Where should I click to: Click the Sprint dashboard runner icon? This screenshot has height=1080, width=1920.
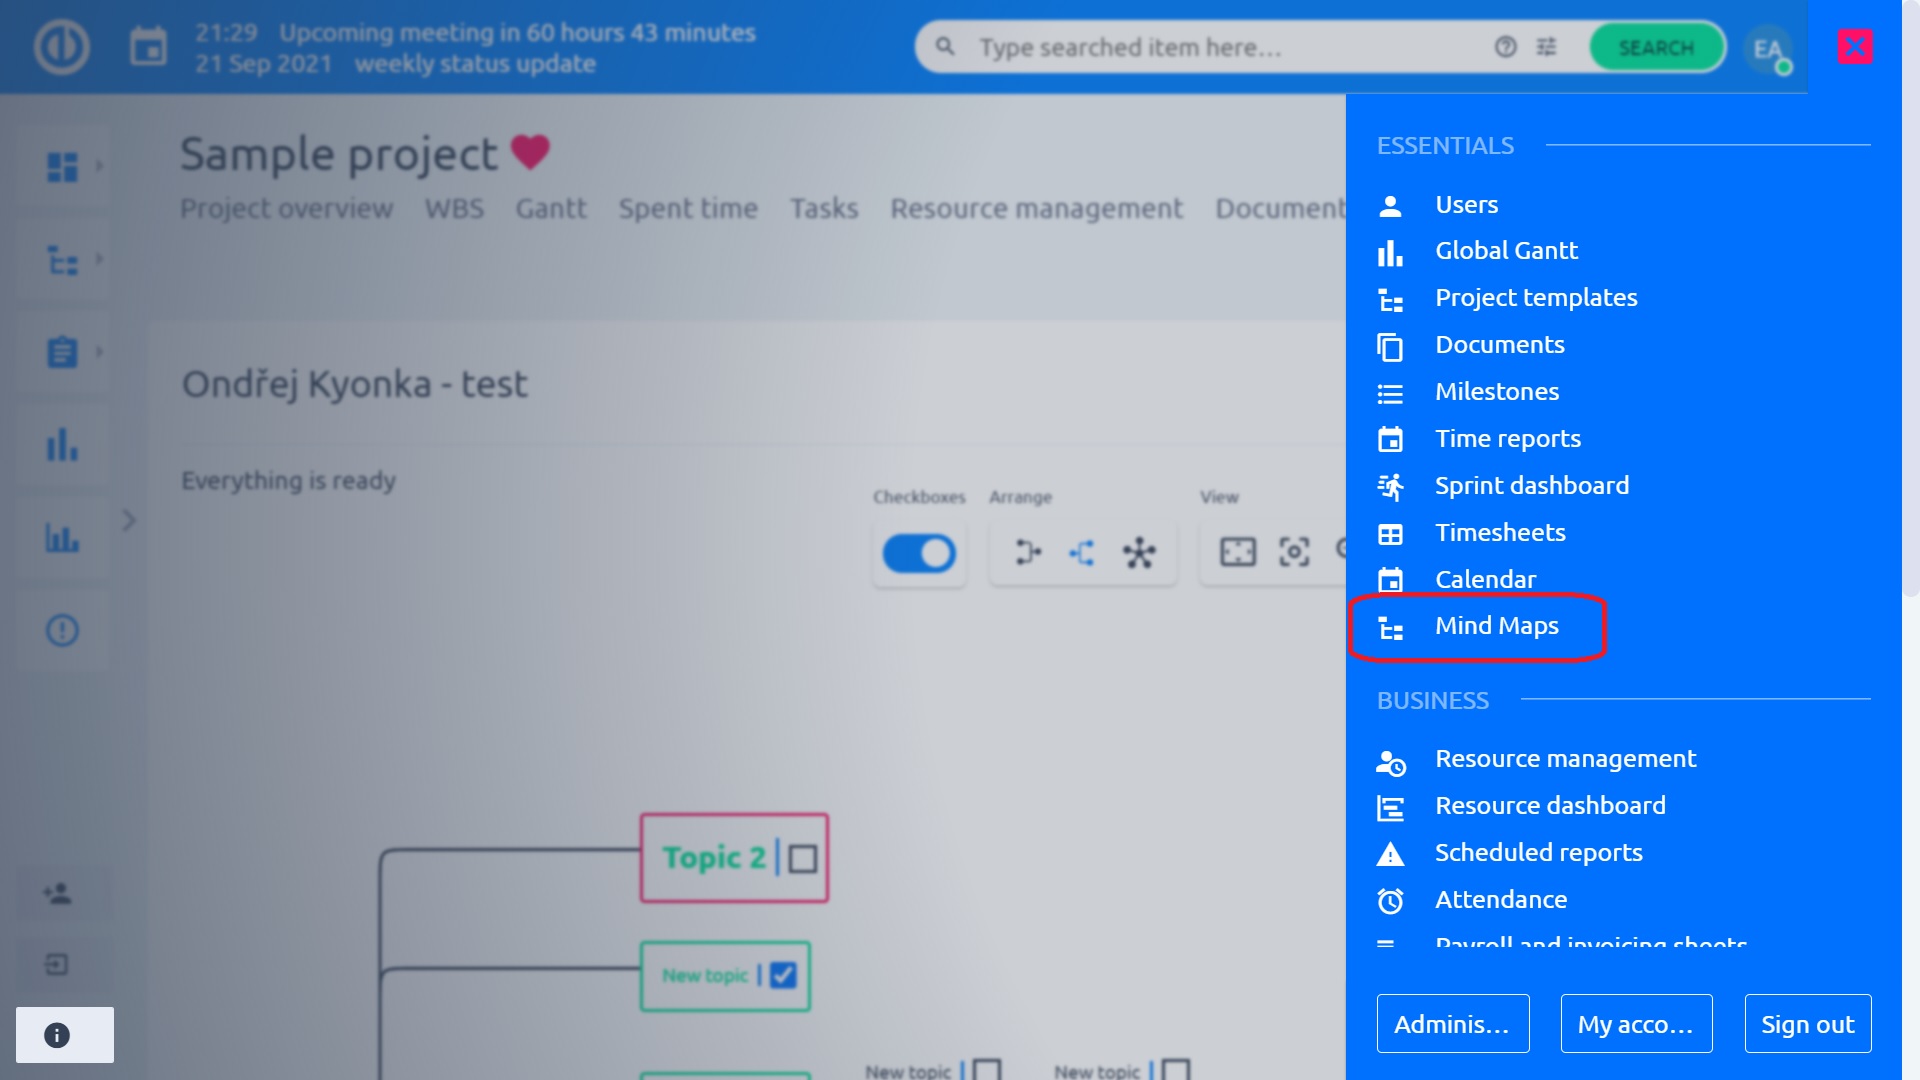(1390, 487)
